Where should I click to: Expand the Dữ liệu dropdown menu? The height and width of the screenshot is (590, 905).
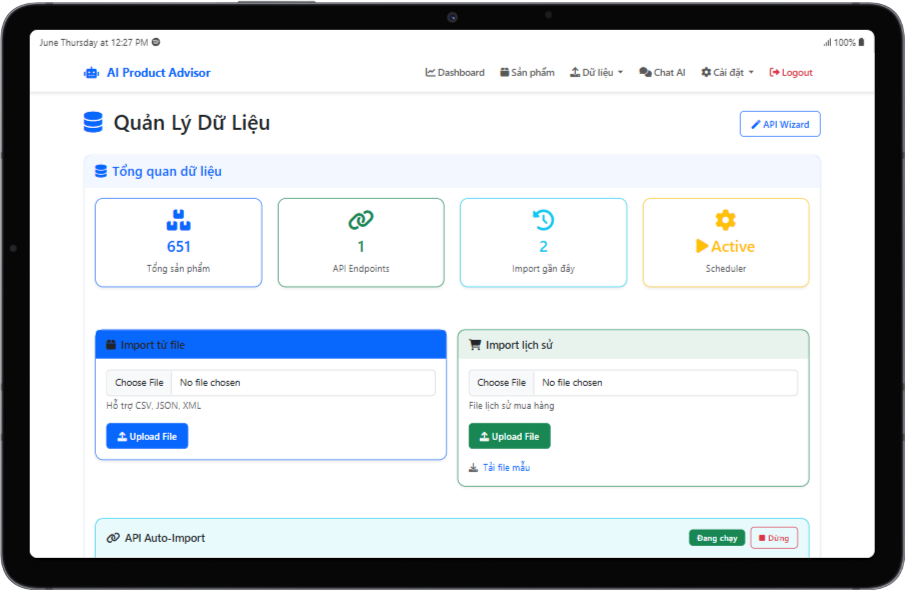(x=597, y=73)
